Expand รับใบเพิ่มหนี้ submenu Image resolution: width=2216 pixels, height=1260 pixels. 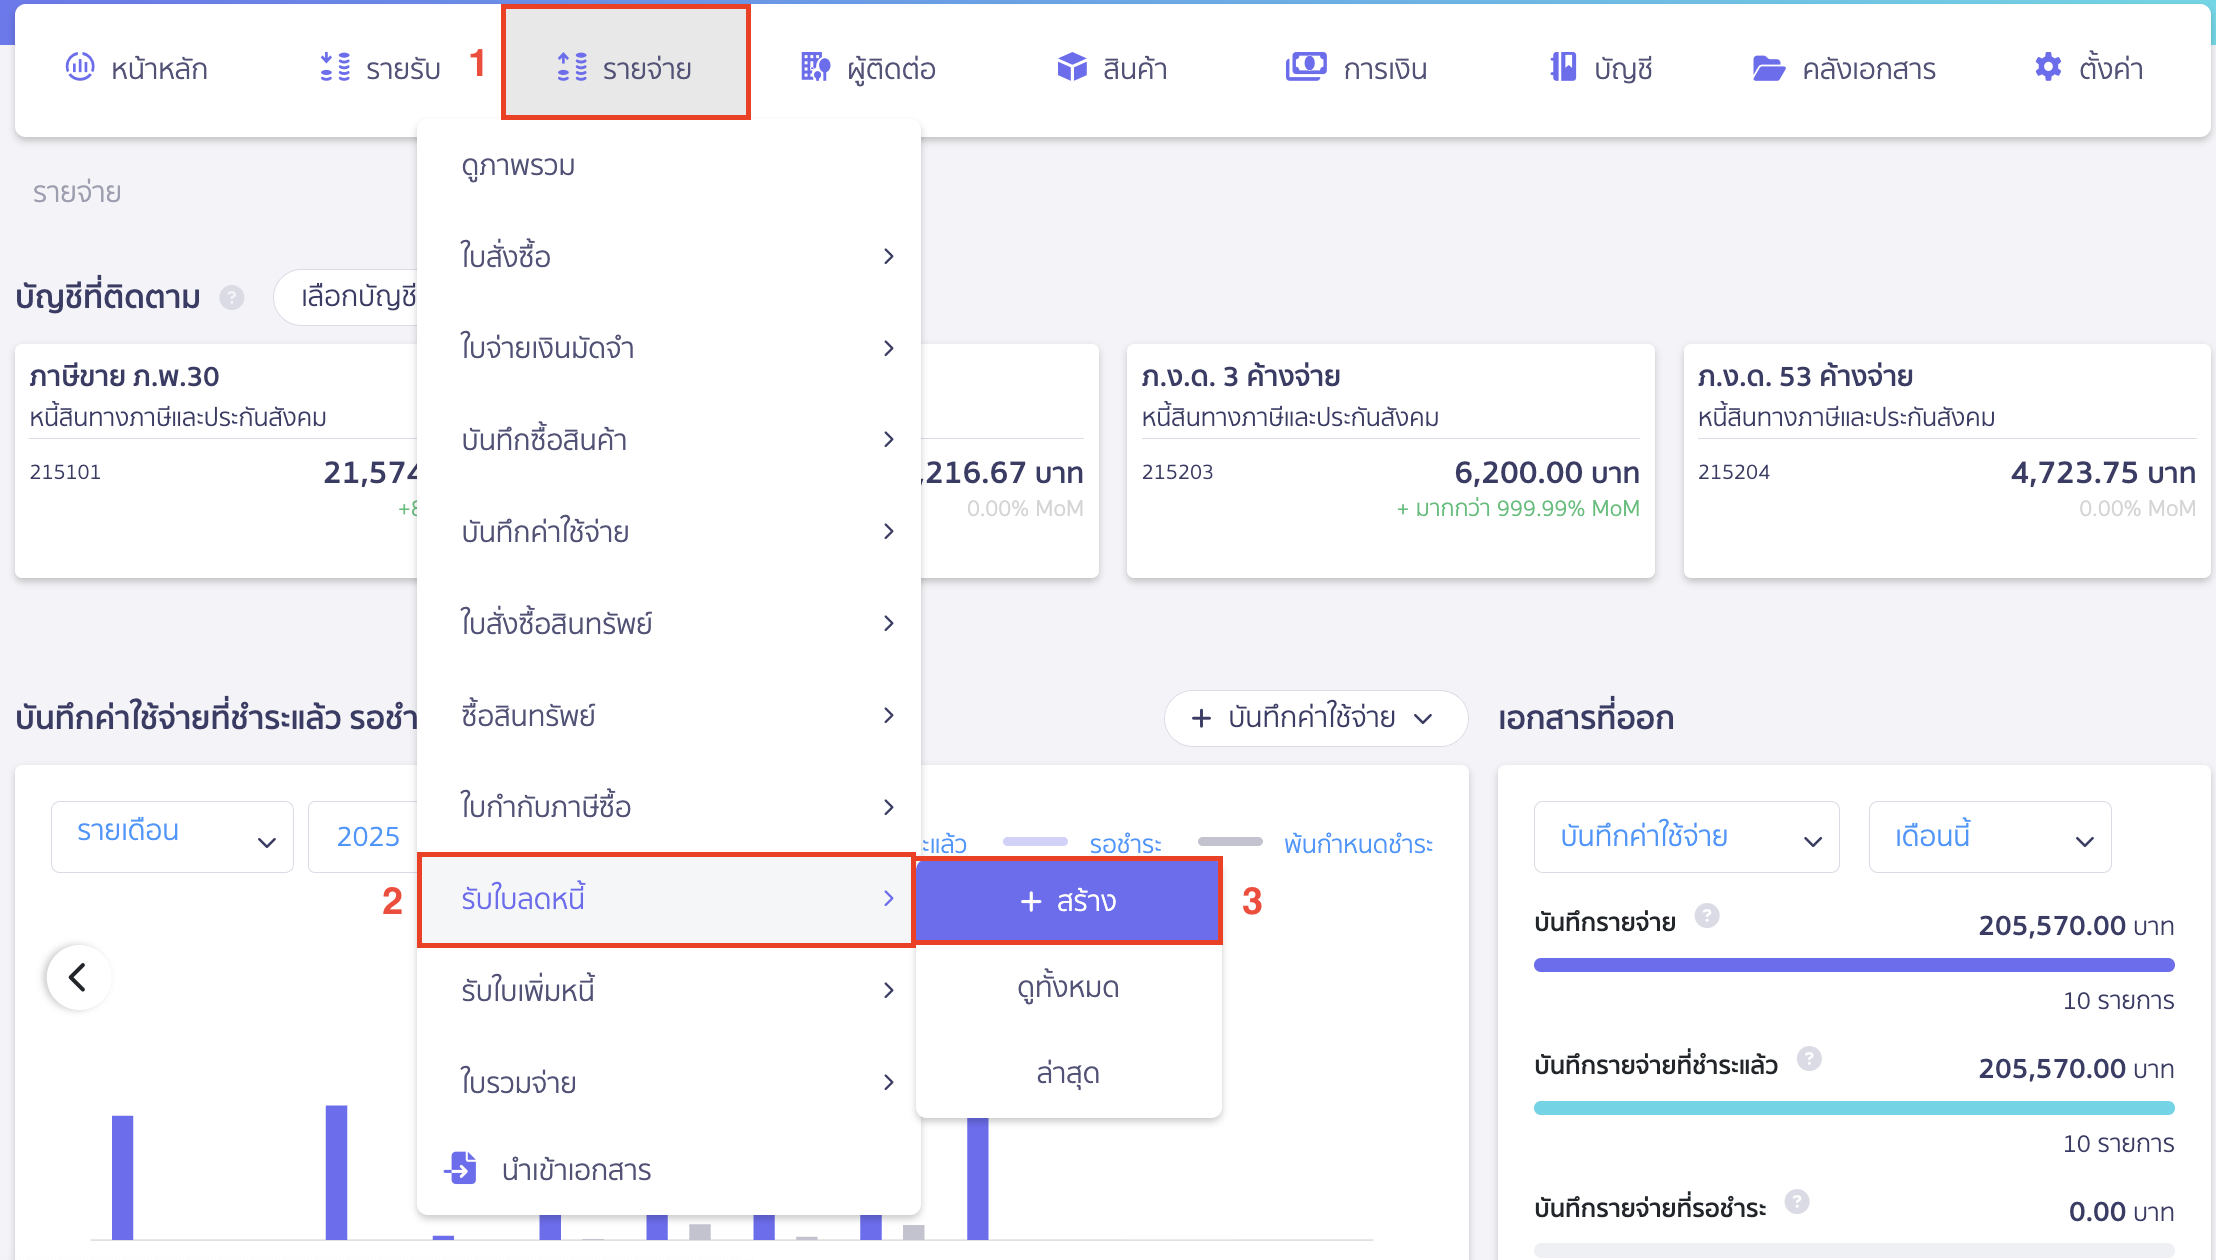point(668,991)
